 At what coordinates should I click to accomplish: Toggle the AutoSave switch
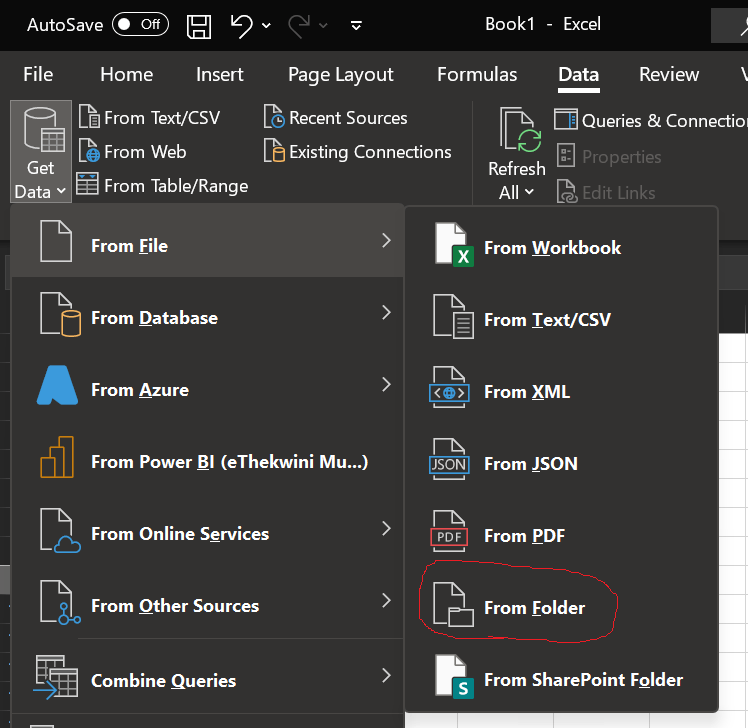click(140, 24)
